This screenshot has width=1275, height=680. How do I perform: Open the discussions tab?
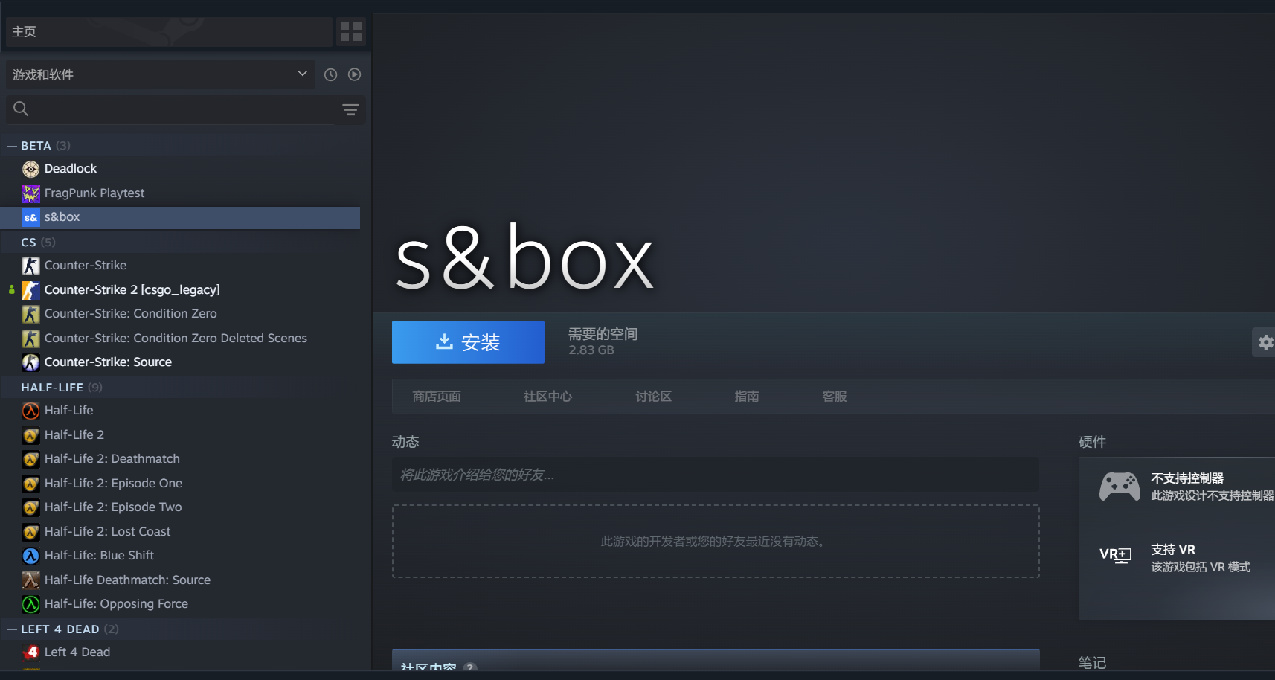coord(654,397)
